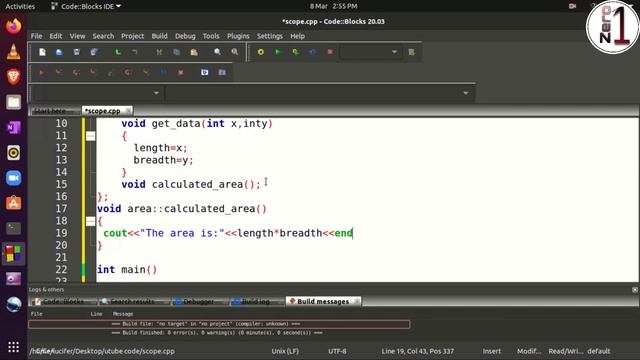Image resolution: width=640 pixels, height=360 pixels.
Task: Click the Build and run icon
Action: tap(296, 52)
